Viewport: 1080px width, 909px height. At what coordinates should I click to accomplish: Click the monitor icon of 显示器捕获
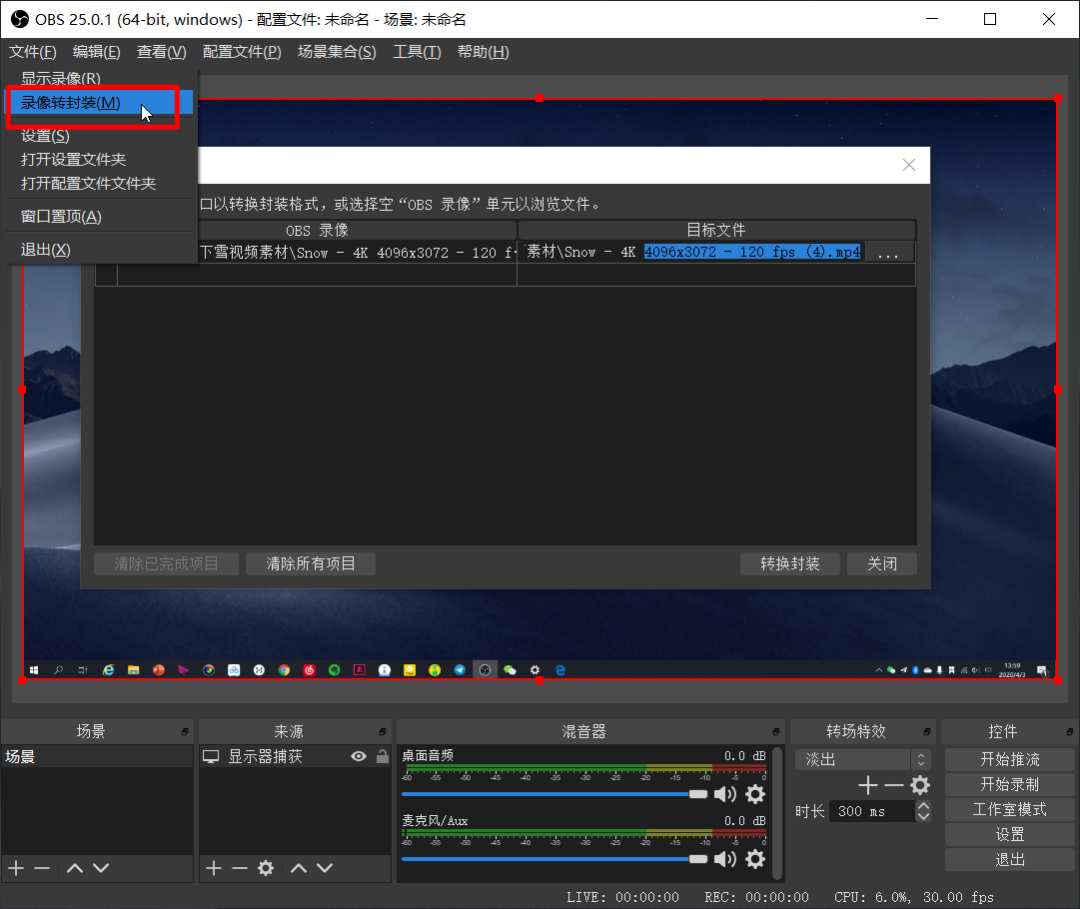pyautogui.click(x=211, y=757)
